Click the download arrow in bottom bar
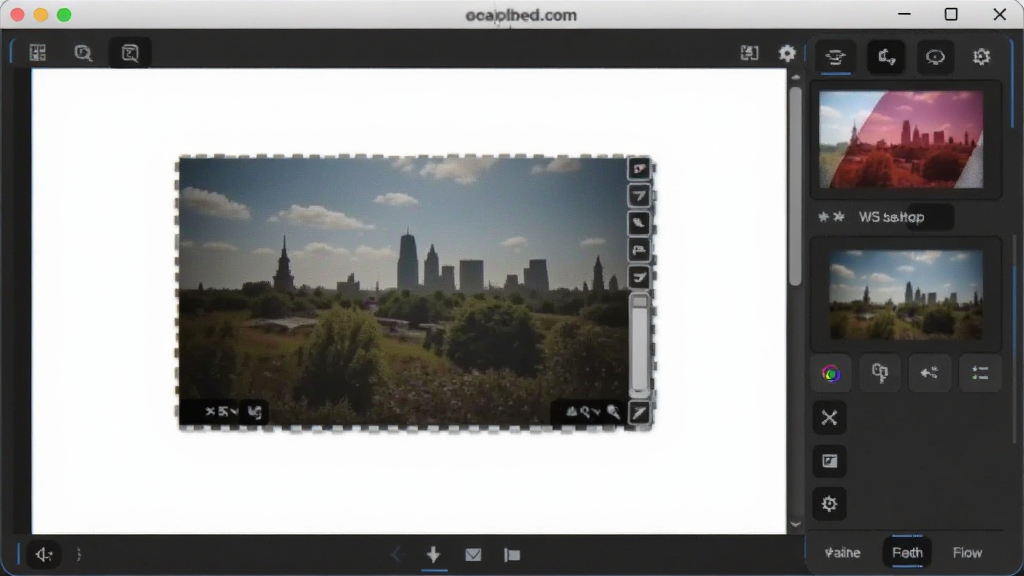This screenshot has width=1024, height=576. [x=434, y=554]
